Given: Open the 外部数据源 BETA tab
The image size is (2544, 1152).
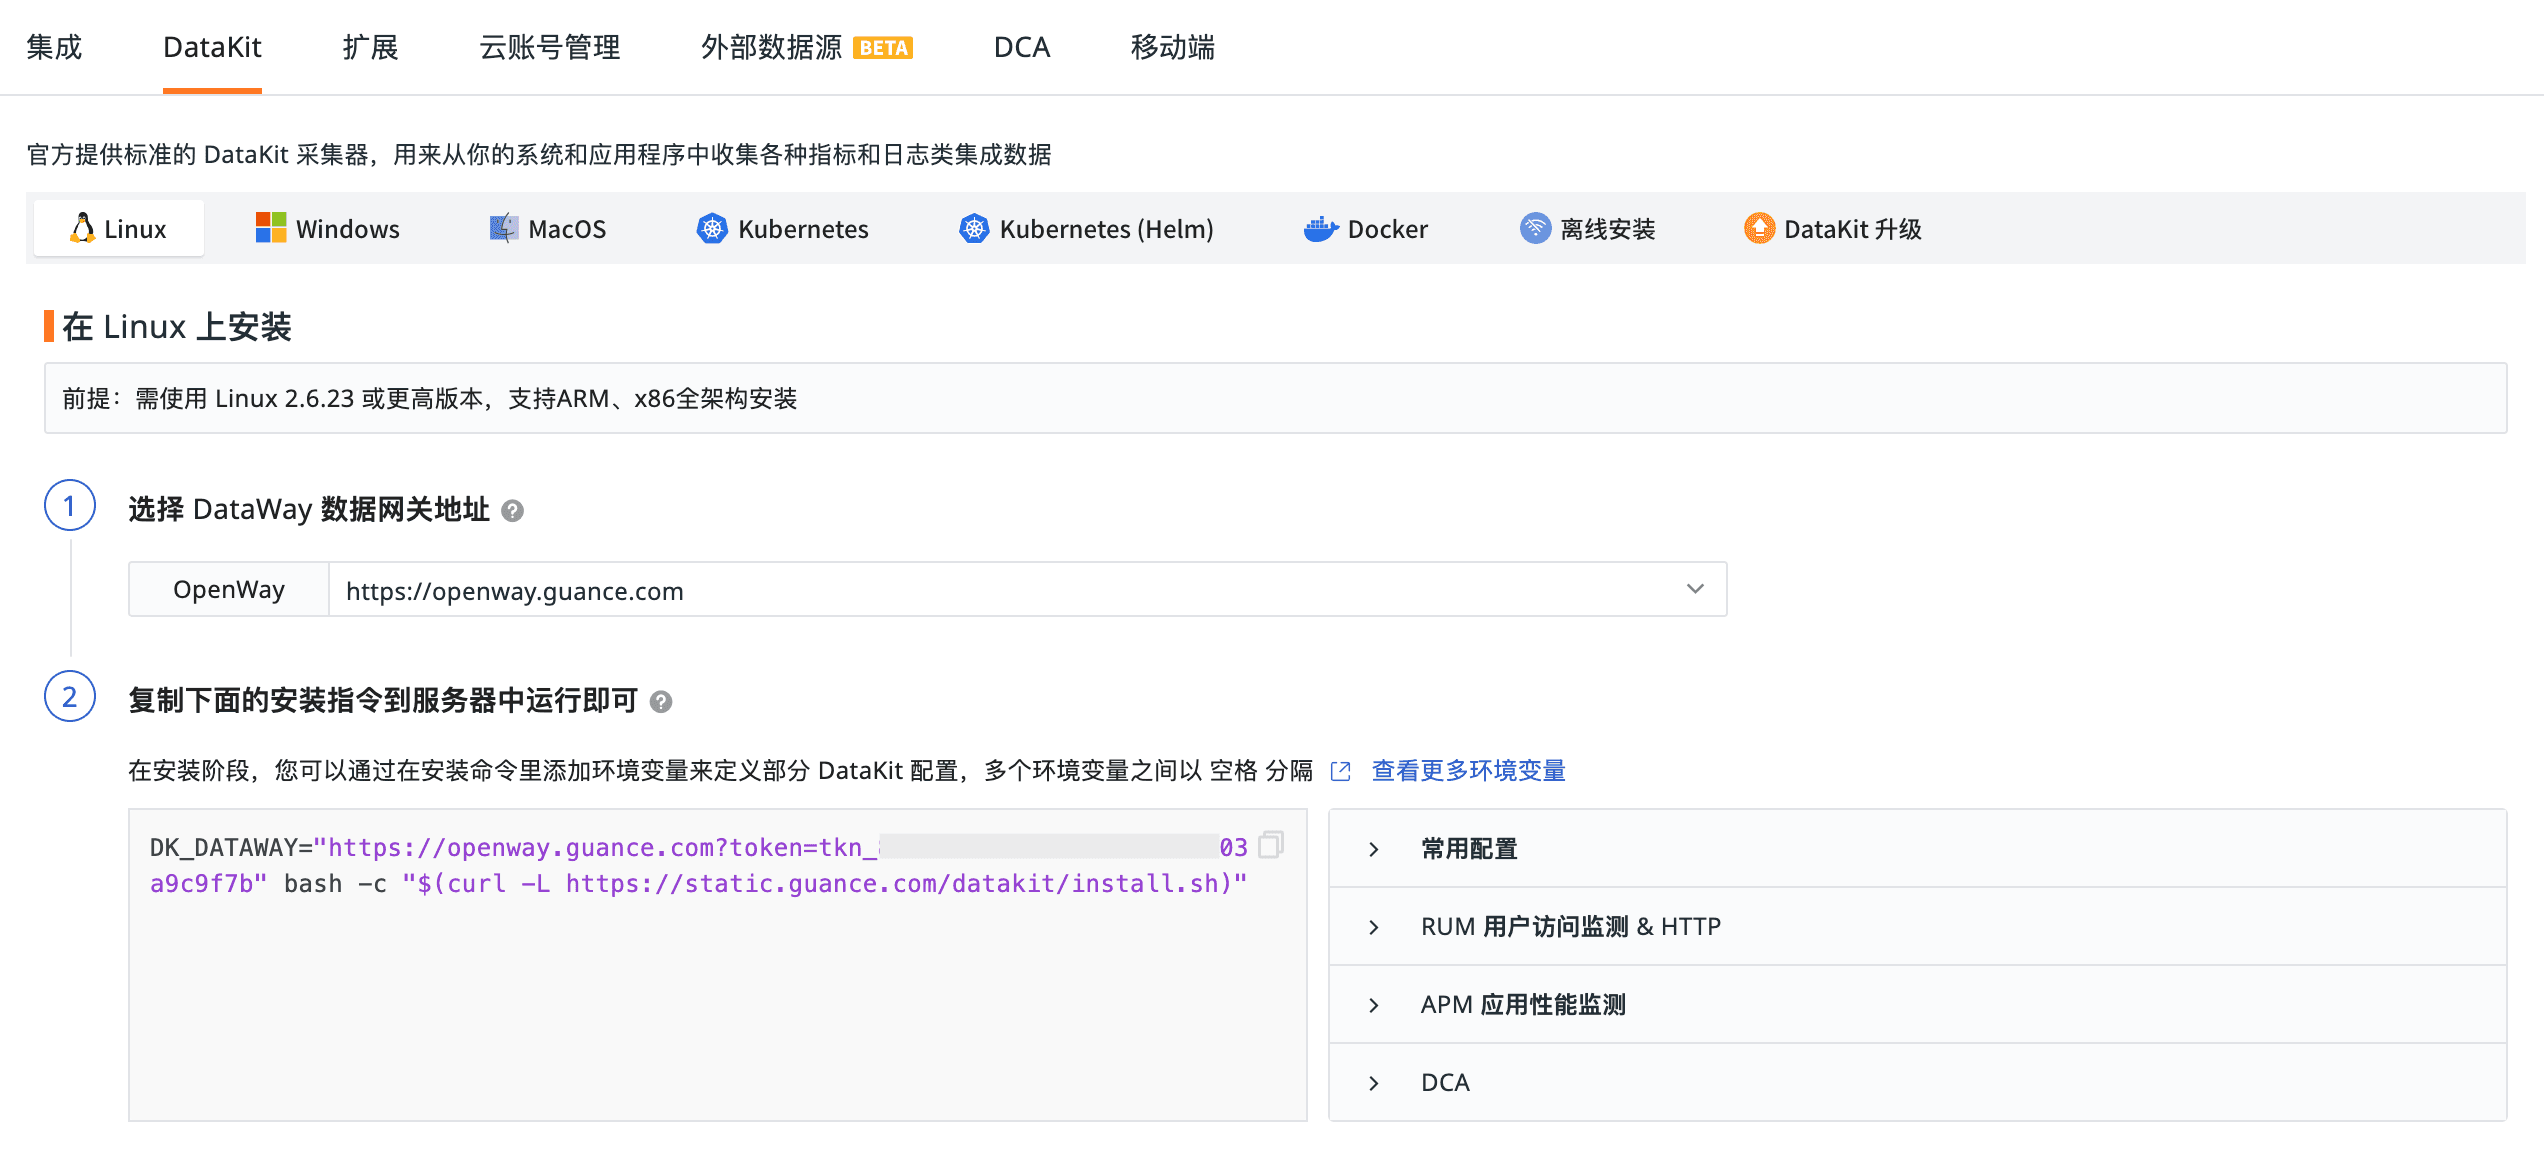Looking at the screenshot, I should 805,47.
